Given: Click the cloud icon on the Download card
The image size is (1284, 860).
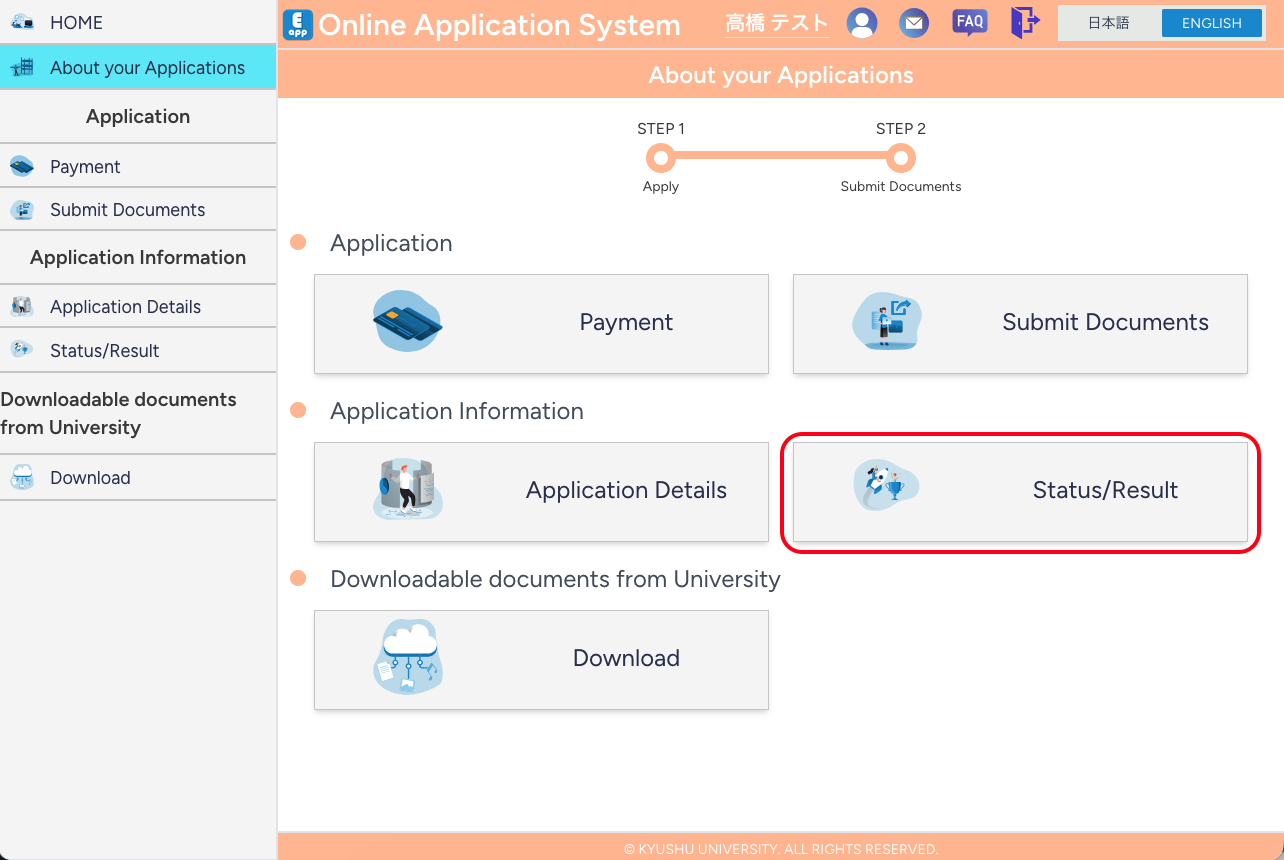Looking at the screenshot, I should pos(407,658).
